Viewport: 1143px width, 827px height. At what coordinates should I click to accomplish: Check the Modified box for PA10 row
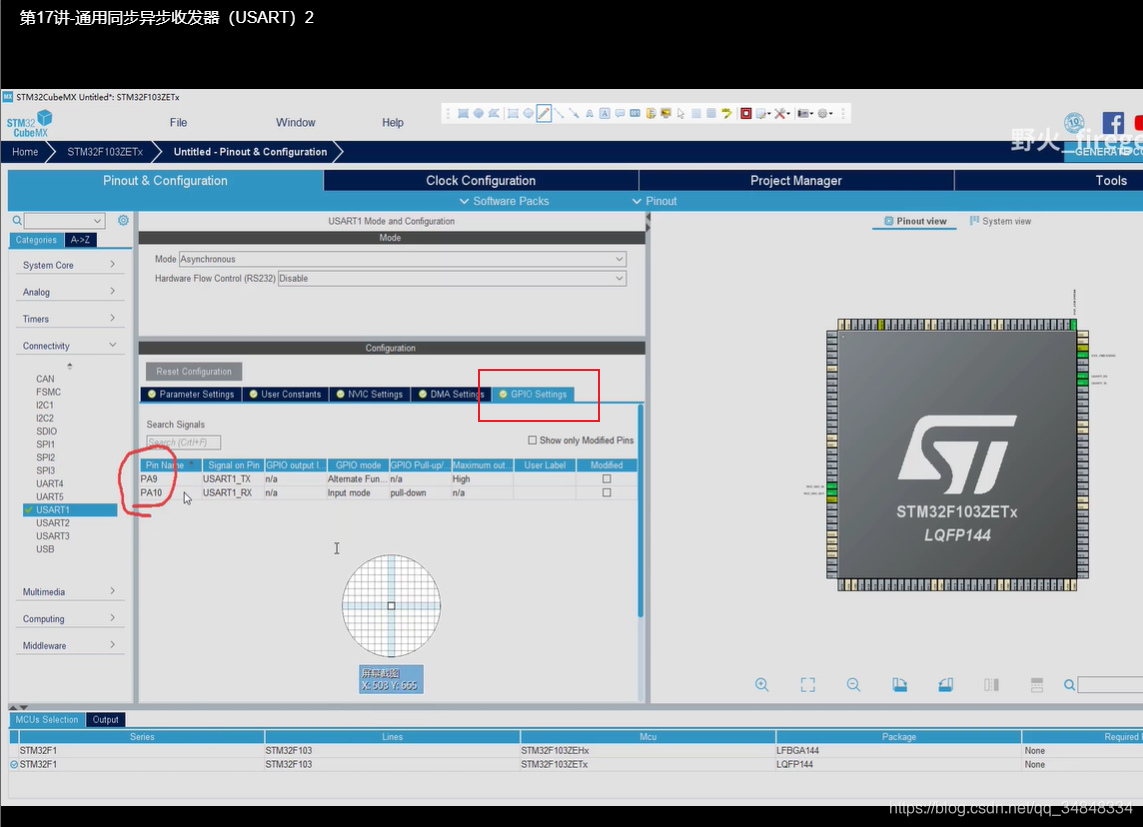(x=606, y=493)
